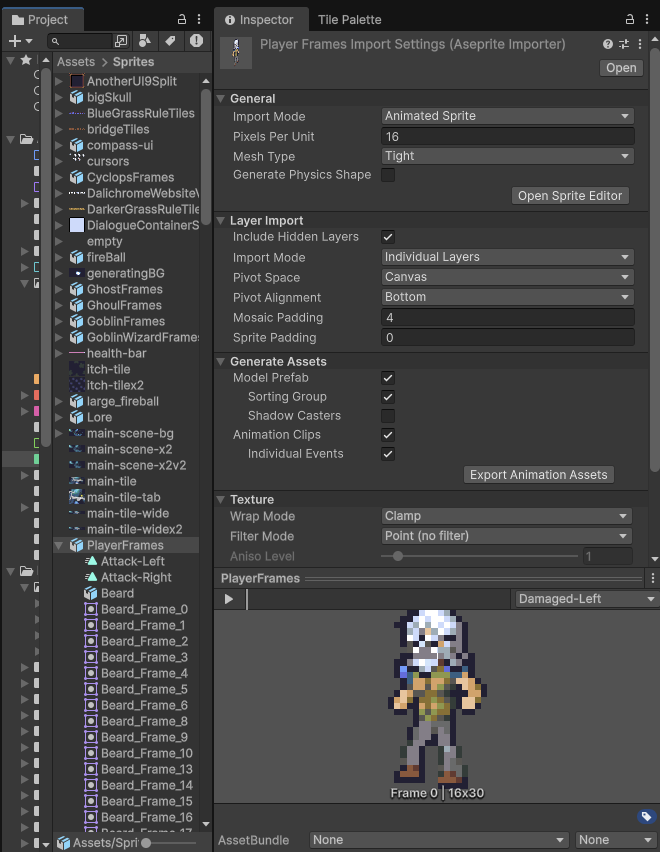Click the asset labels tag icon
Viewport: 660px width, 852px height.
click(x=645, y=817)
